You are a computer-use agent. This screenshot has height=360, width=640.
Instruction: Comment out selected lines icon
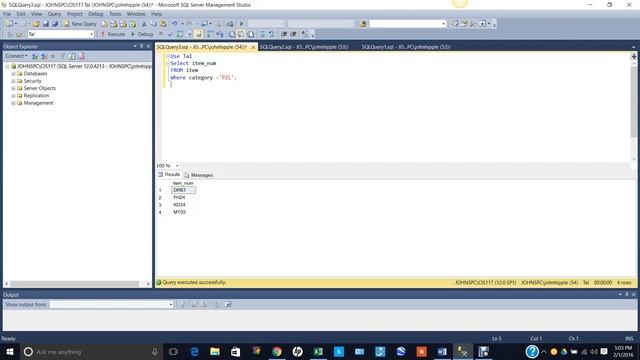262,34
